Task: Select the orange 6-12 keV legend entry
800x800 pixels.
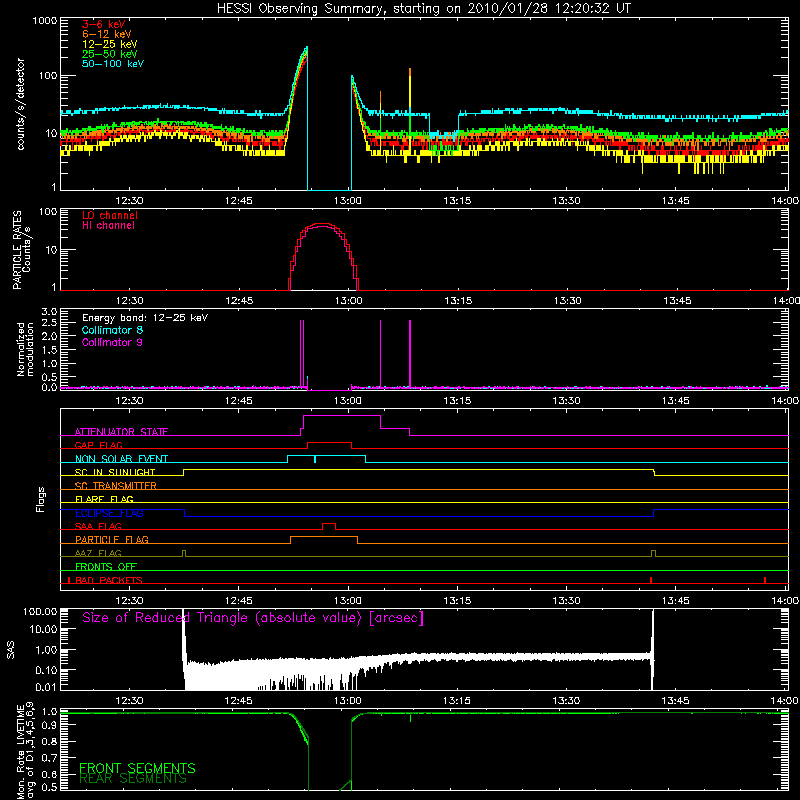Action: [x=107, y=34]
